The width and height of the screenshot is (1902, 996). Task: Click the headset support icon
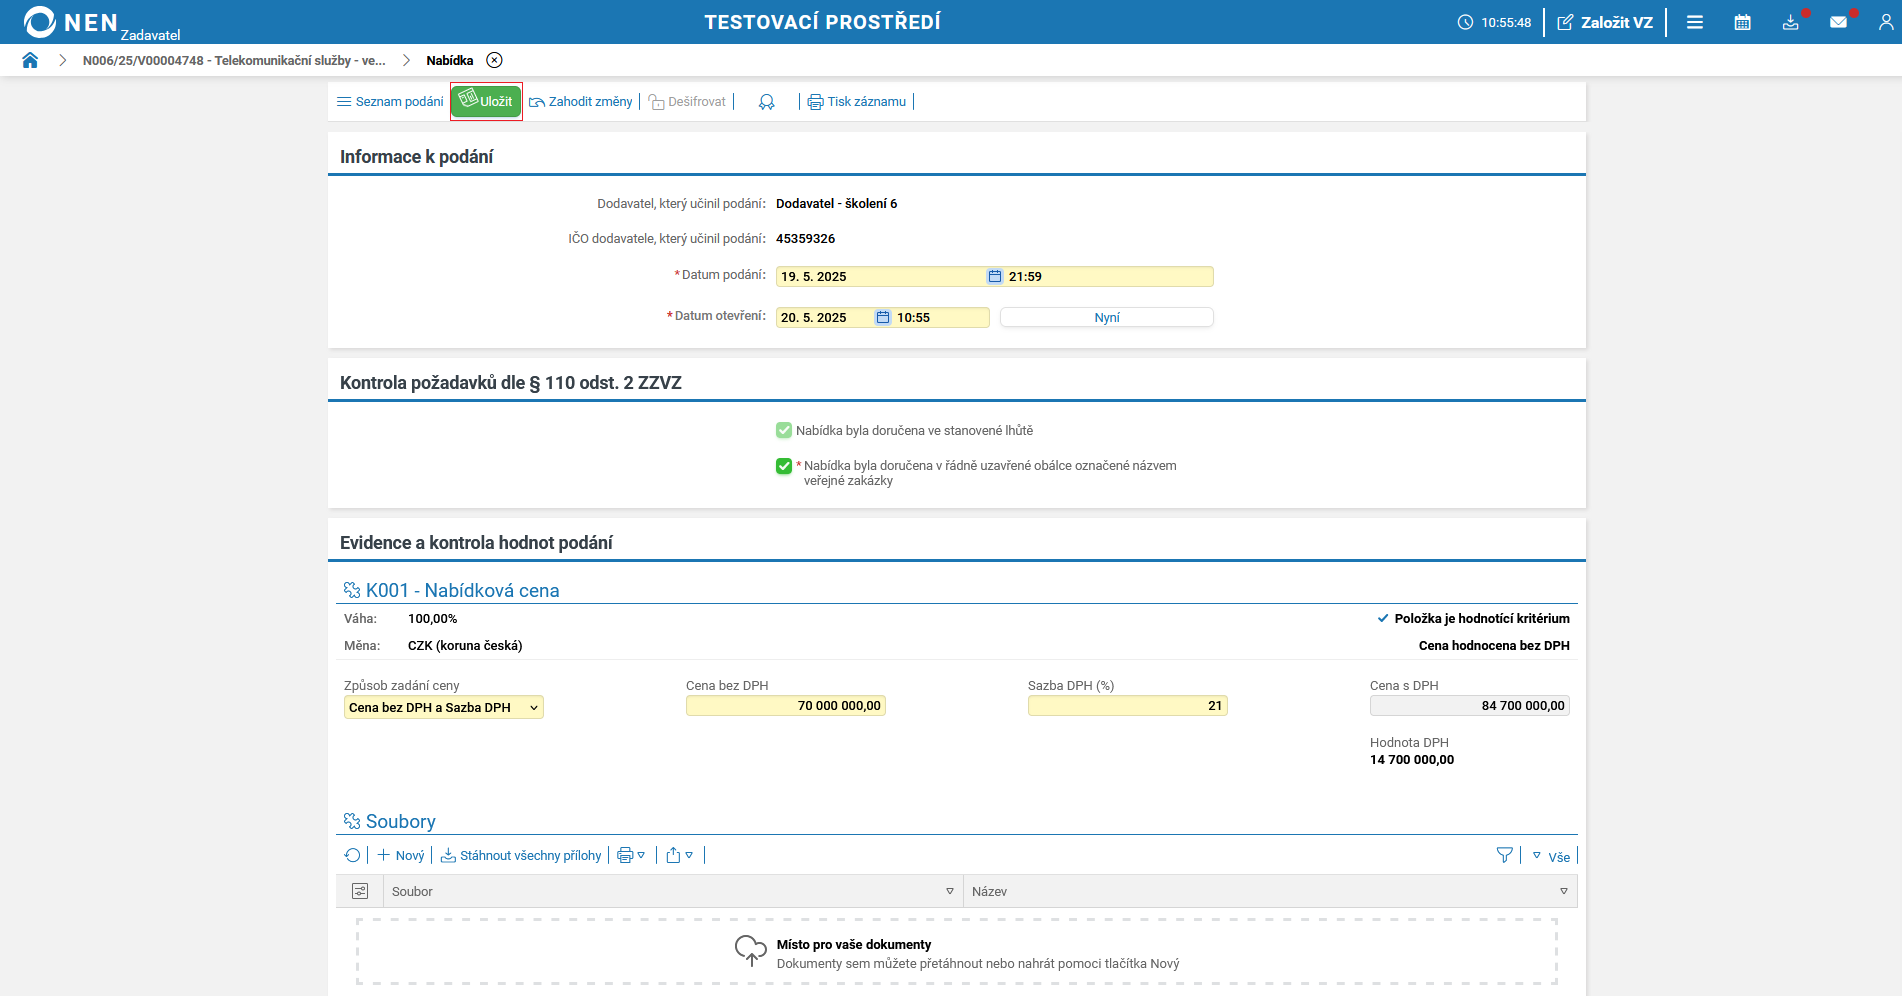point(766,102)
